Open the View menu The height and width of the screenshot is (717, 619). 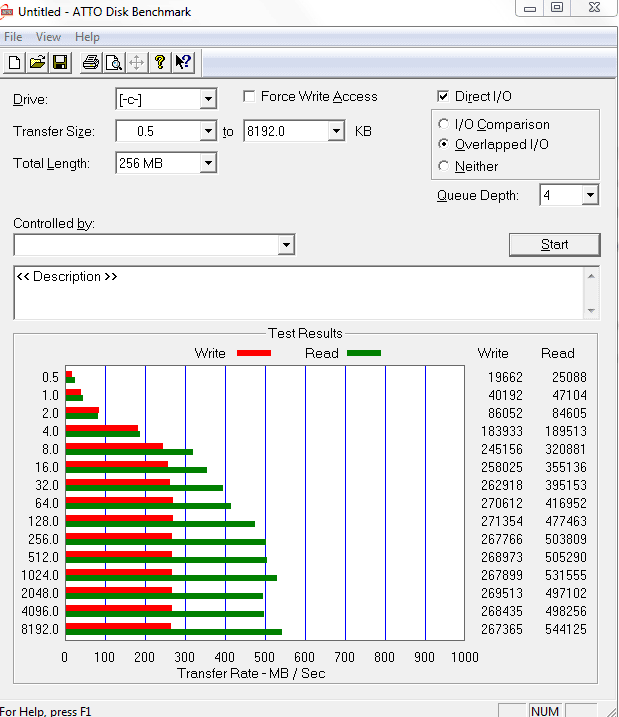pyautogui.click(x=48, y=37)
